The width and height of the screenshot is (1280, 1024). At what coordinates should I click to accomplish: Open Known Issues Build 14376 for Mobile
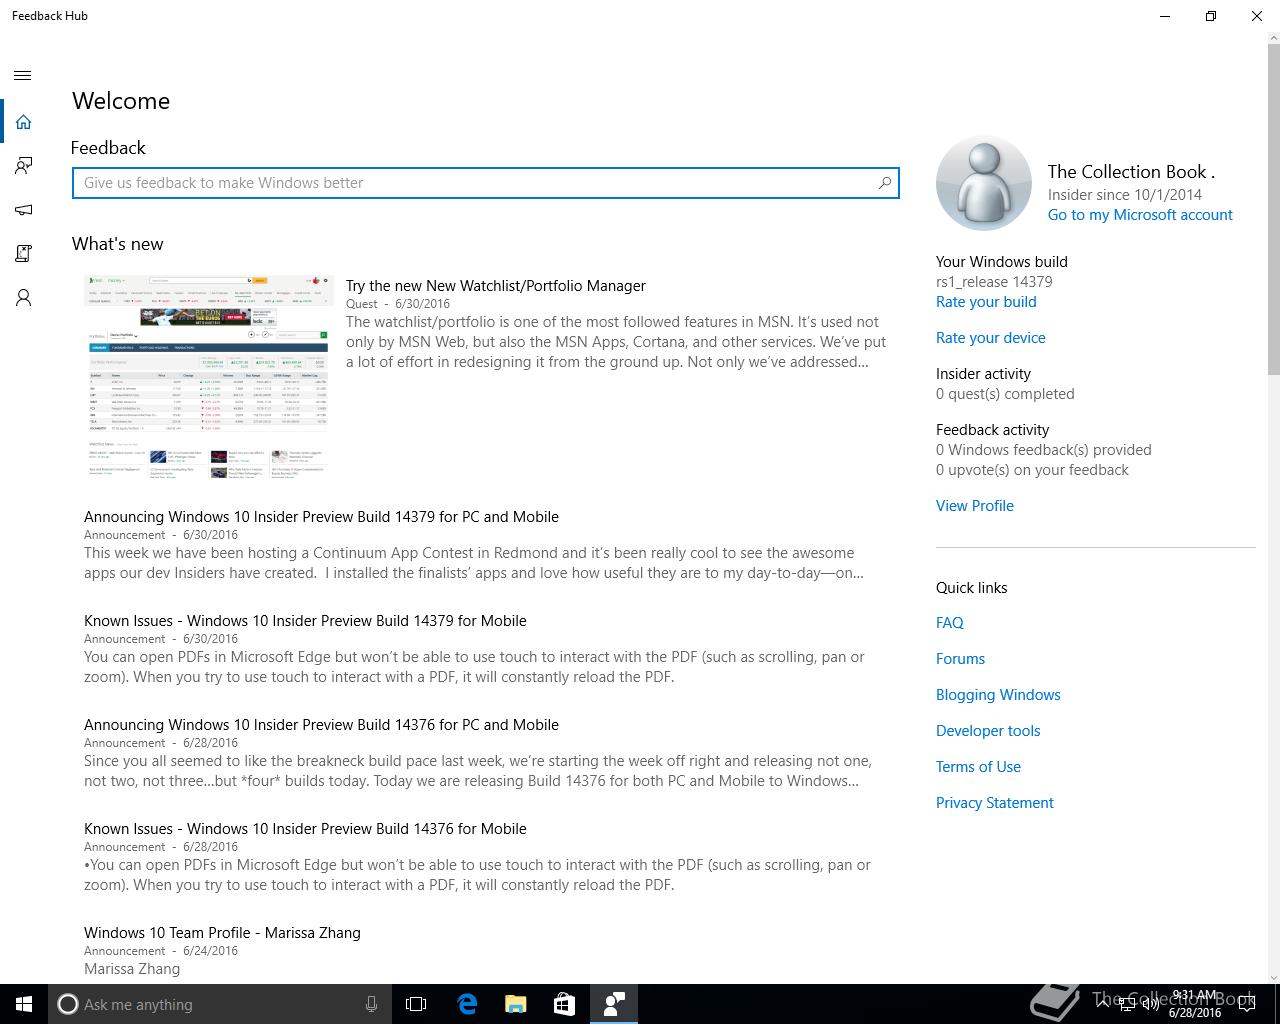coord(305,829)
